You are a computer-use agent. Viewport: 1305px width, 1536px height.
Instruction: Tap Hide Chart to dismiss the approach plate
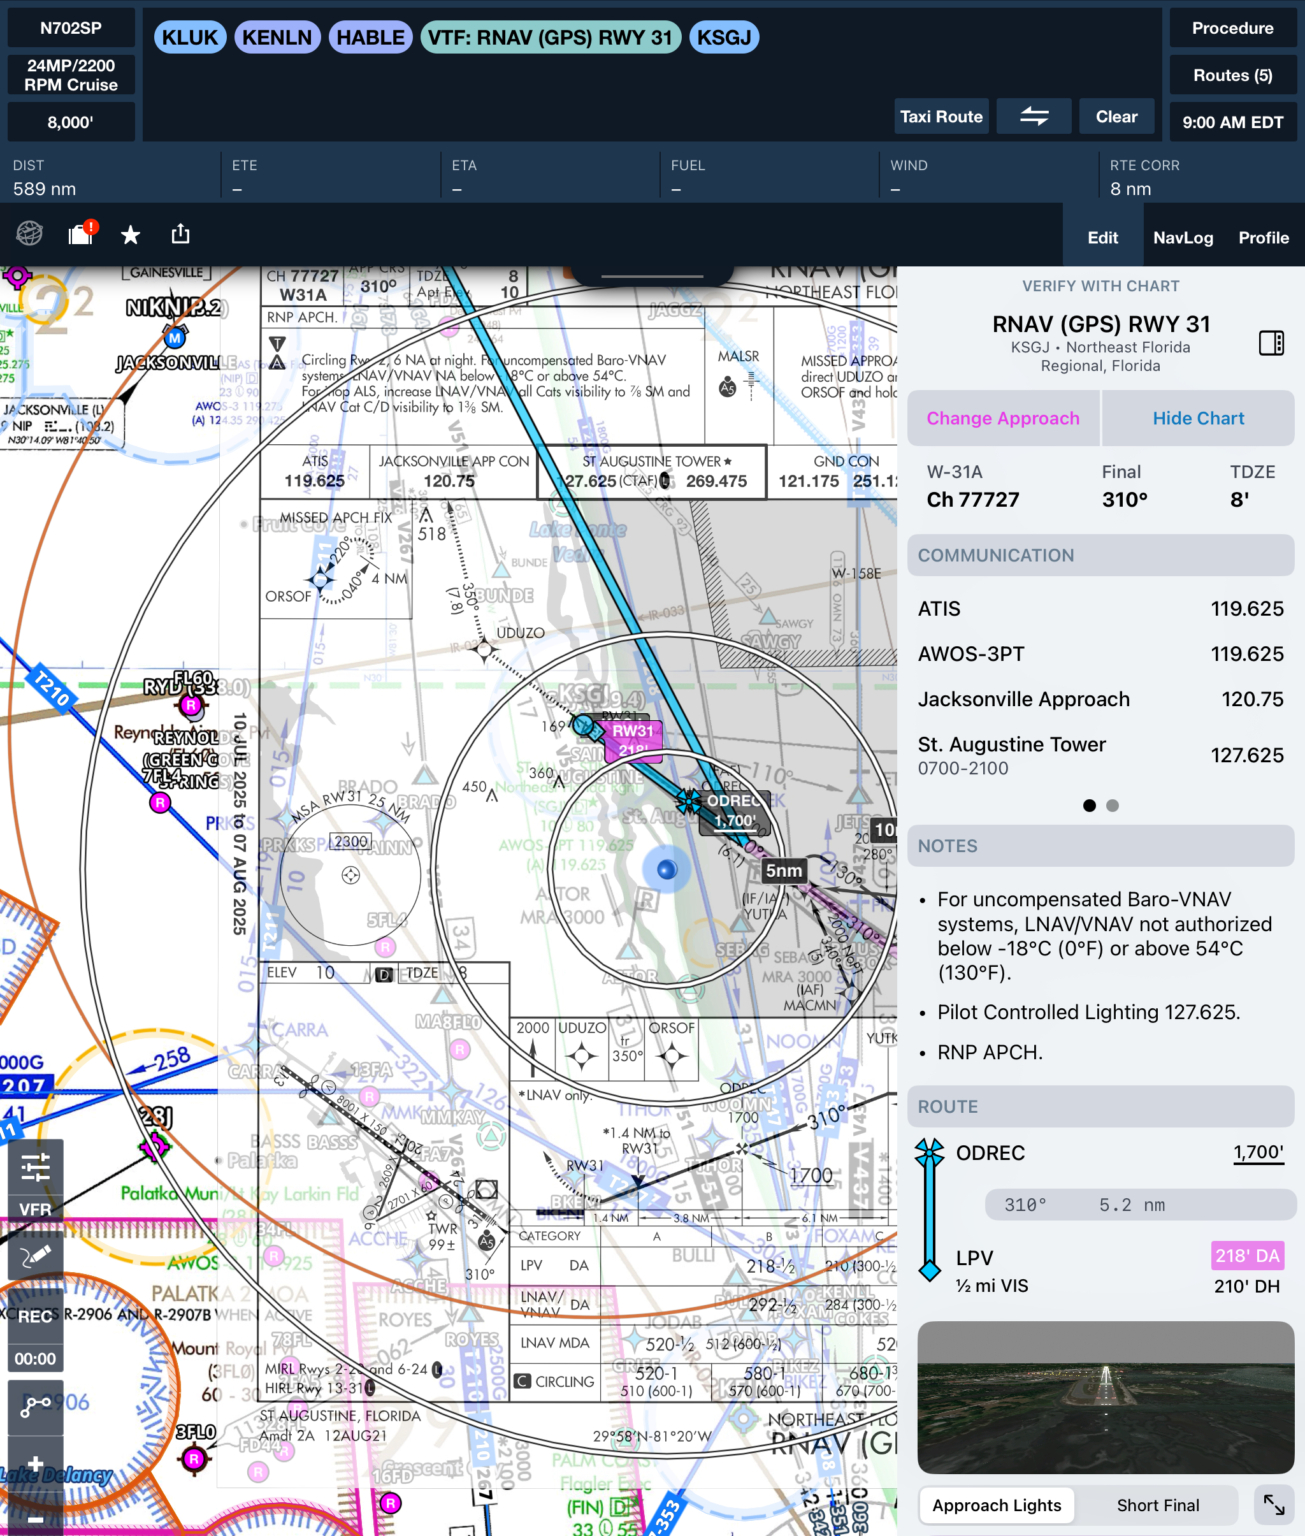coord(1197,418)
